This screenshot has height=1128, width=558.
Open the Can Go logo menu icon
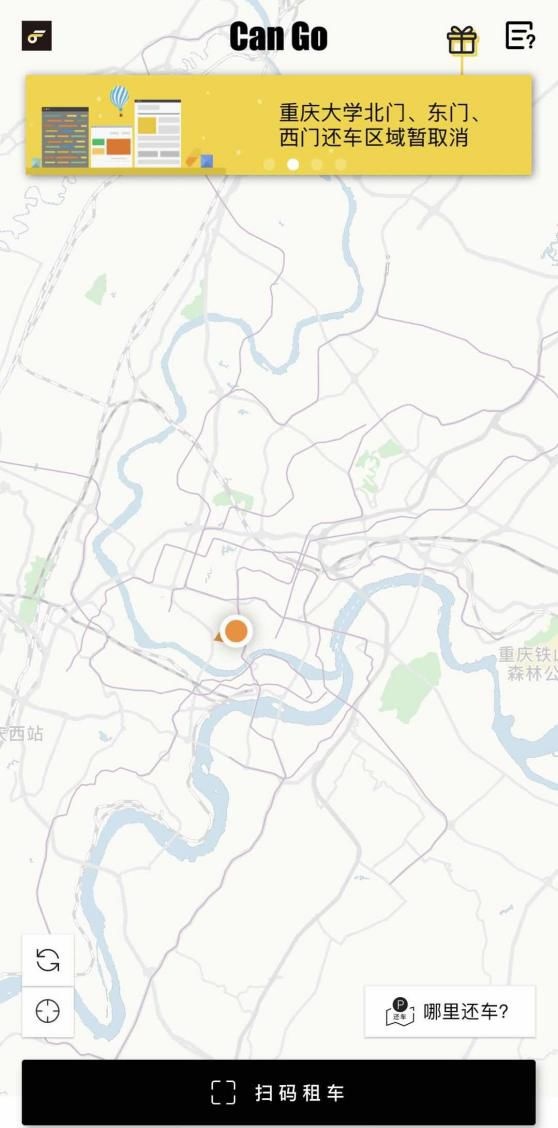pyautogui.click(x=37, y=36)
